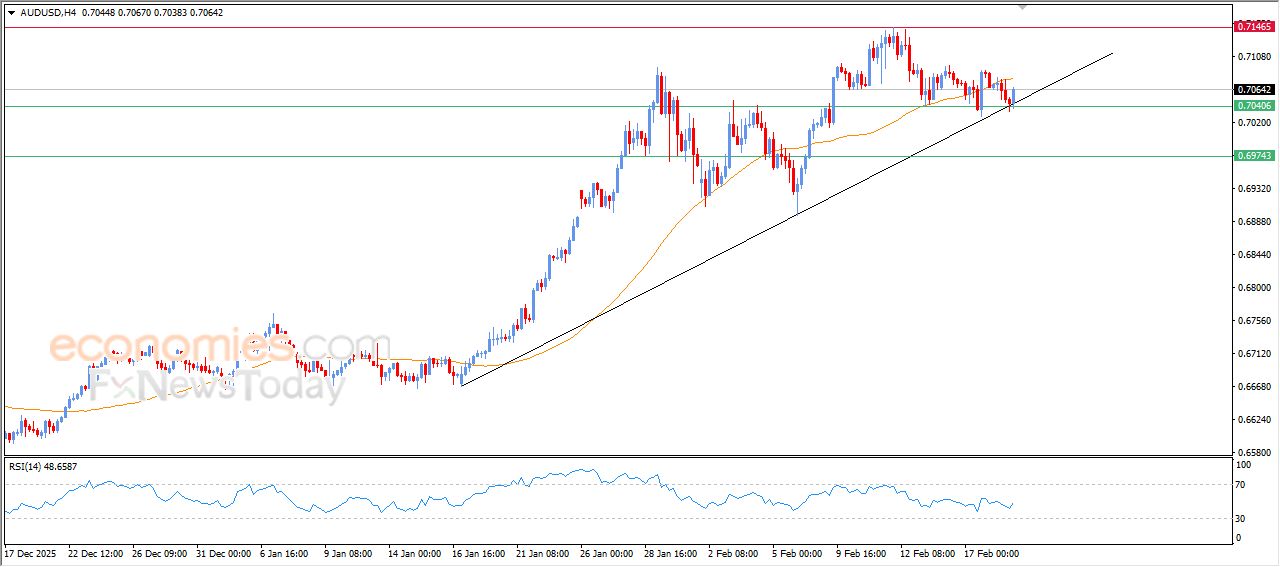Select the red 0.71465 price label
The image size is (1280, 567).
[x=1253, y=27]
